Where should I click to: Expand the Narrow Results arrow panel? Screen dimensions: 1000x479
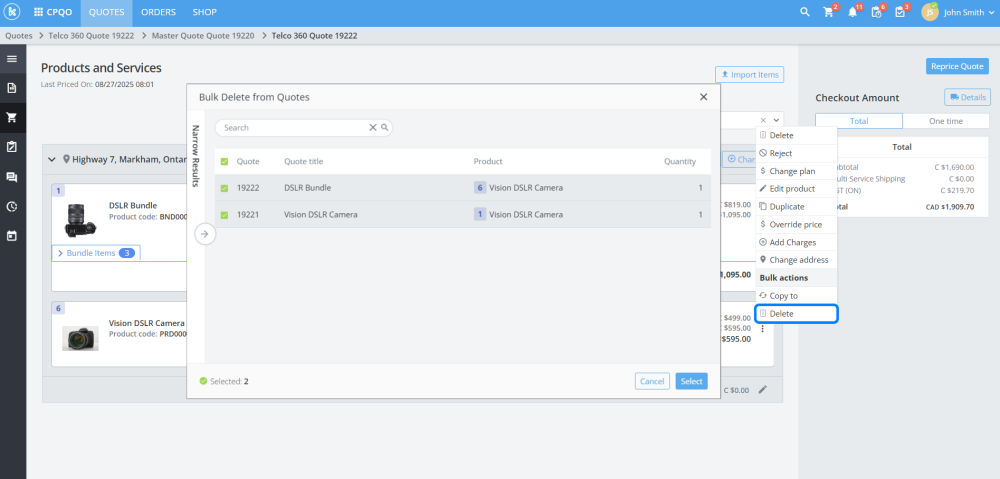[203, 234]
